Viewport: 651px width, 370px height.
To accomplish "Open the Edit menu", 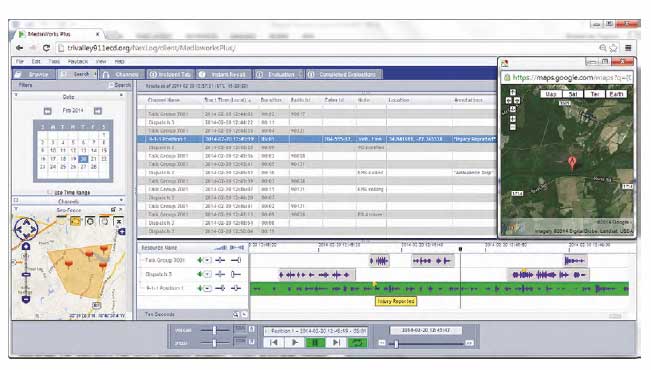I will click(x=36, y=61).
